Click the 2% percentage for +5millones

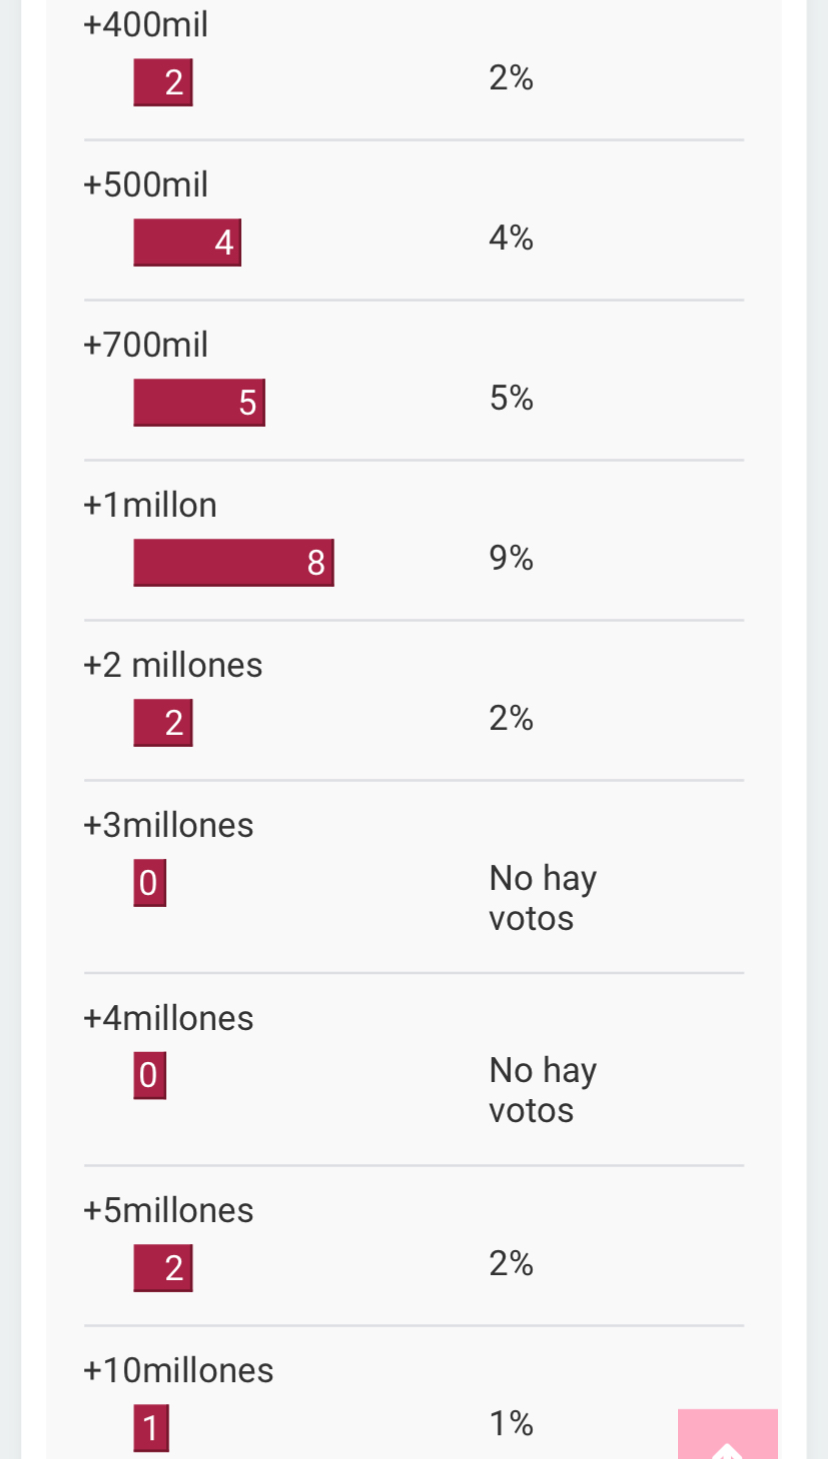coord(511,1264)
